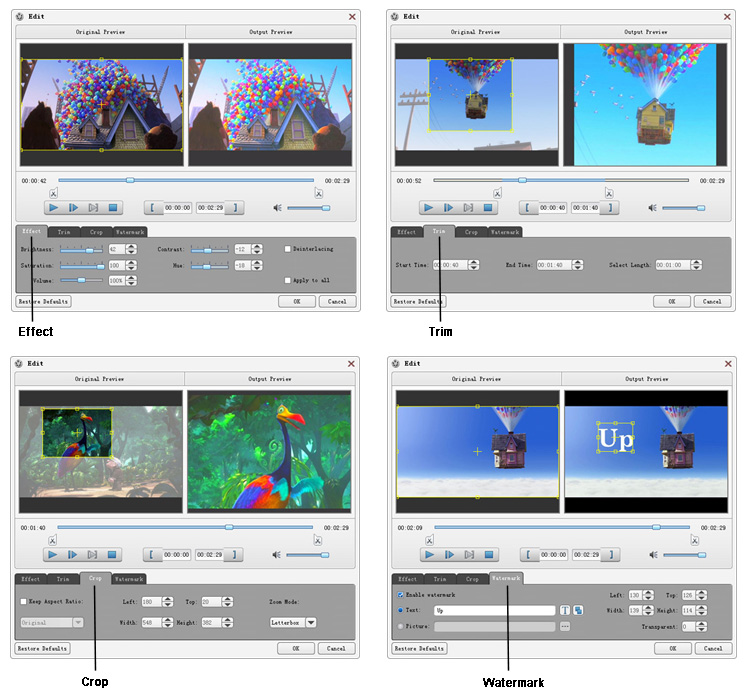Adjust Transparent value stepper
Image resolution: width=750 pixels, height=700 pixels.
click(702, 626)
